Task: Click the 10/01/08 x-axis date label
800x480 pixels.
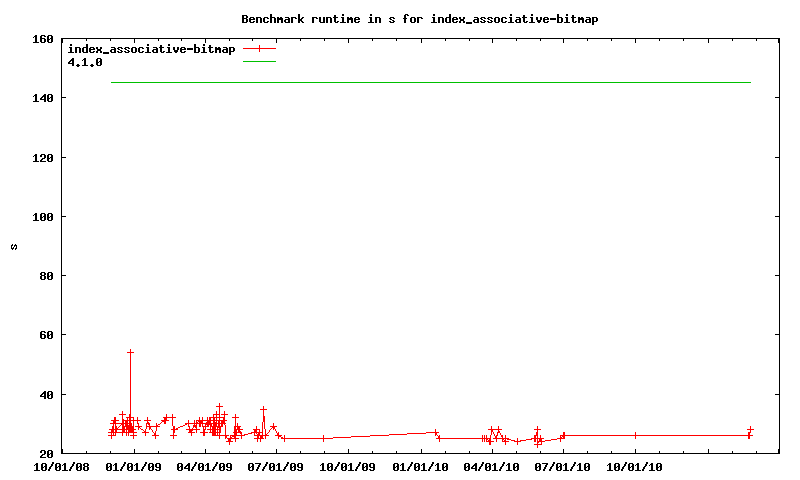Action: [62, 465]
